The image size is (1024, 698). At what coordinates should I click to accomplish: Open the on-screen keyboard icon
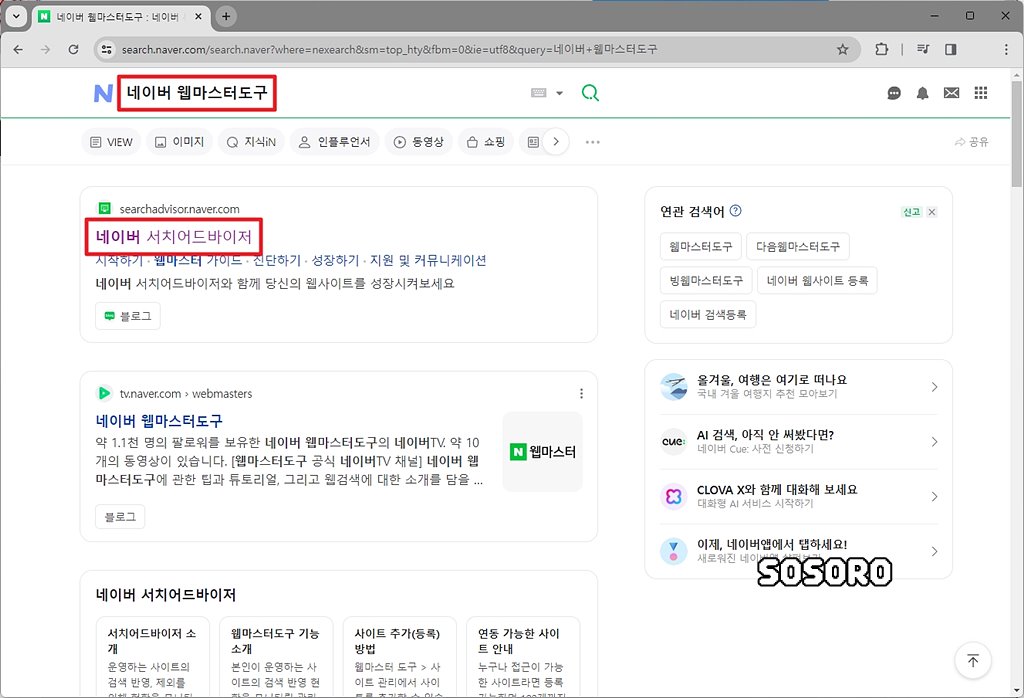coord(539,93)
